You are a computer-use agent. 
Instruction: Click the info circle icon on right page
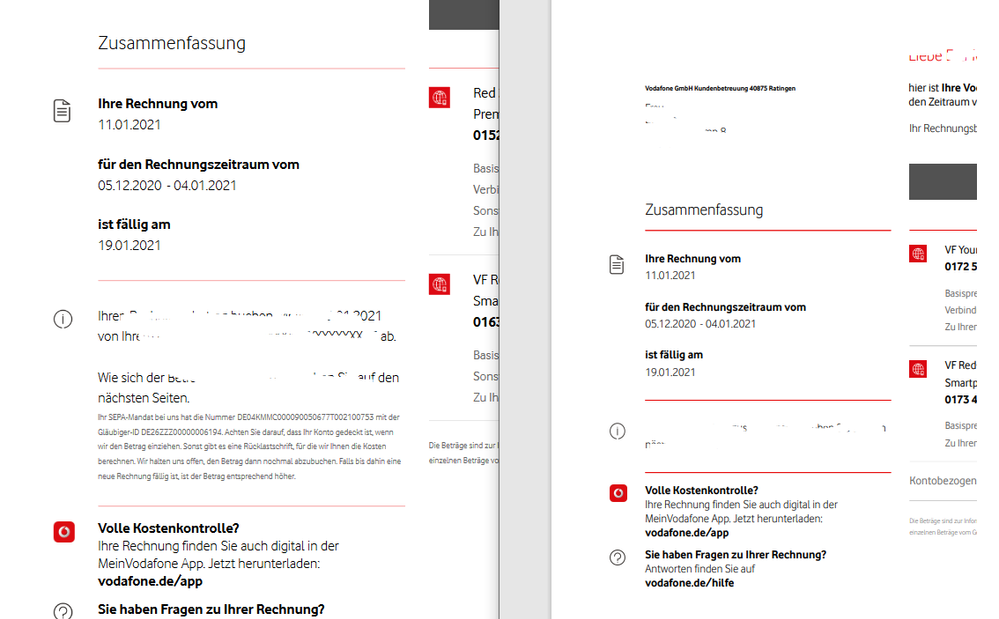tap(617, 431)
